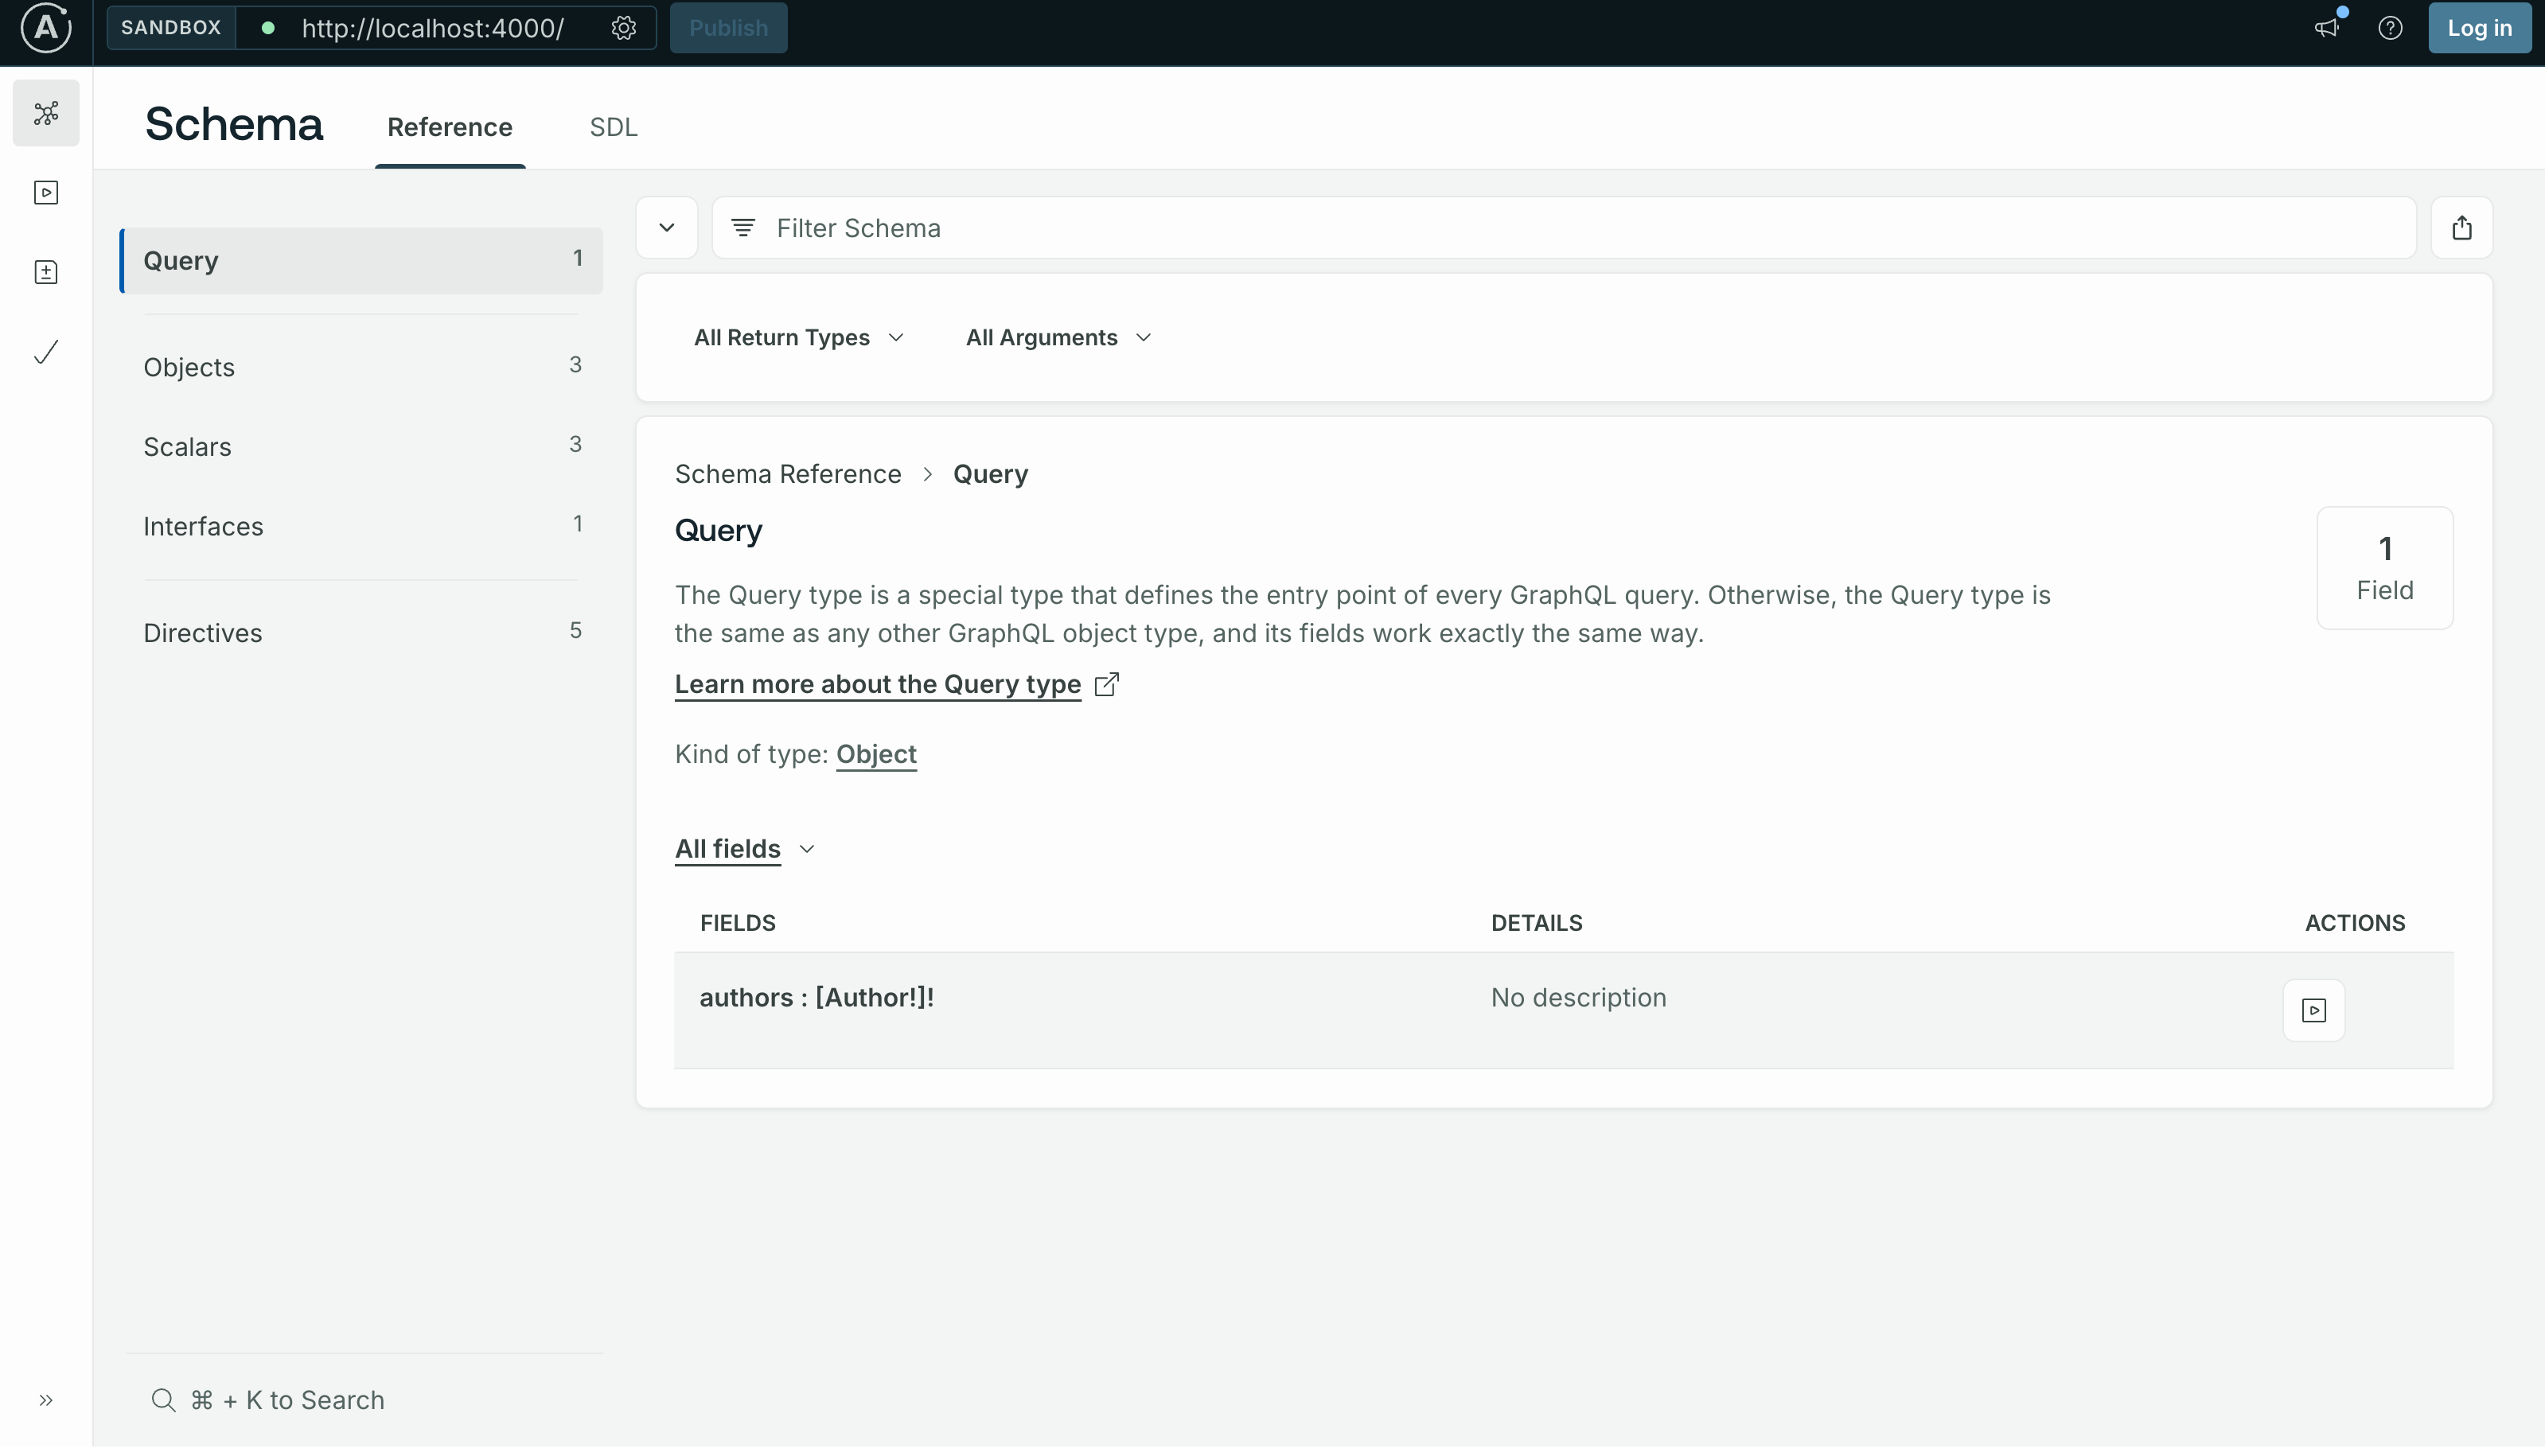
Task: Open All Arguments dropdown
Action: [x=1058, y=338]
